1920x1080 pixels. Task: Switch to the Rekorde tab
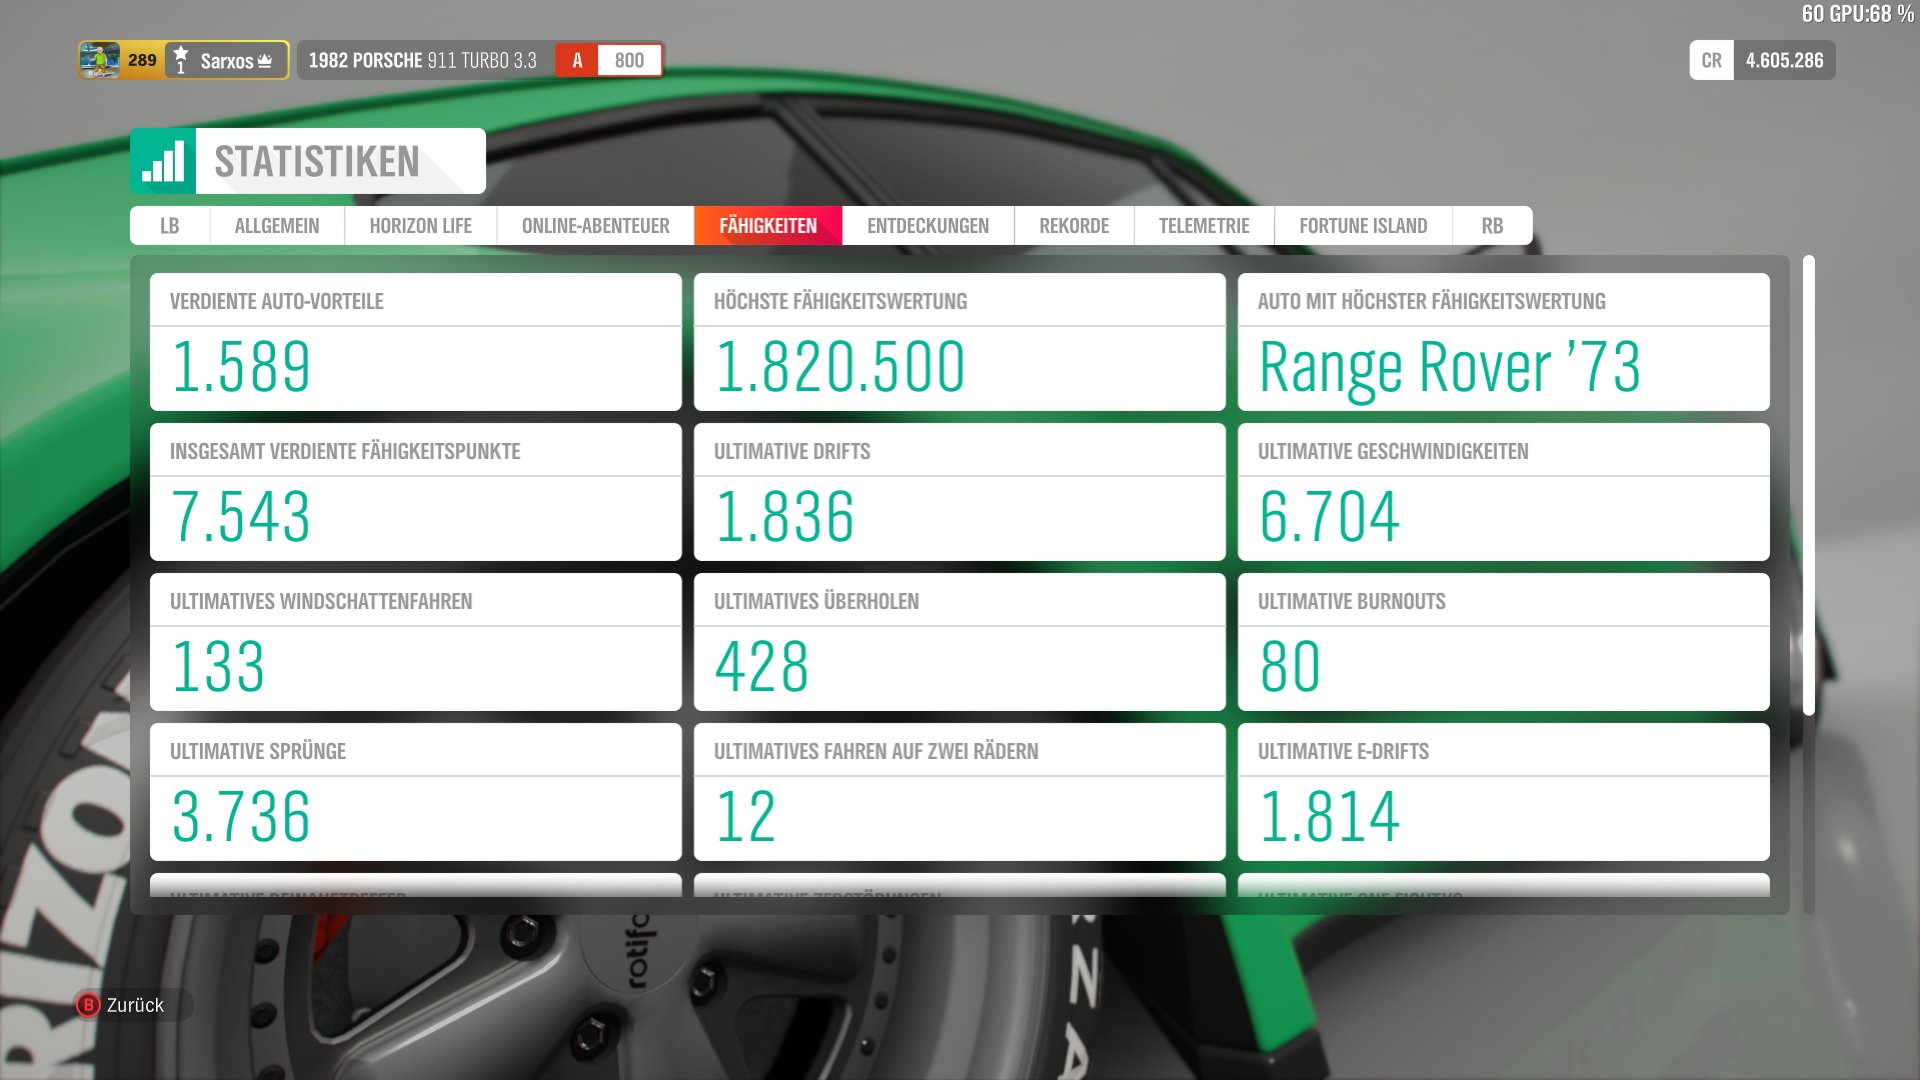pyautogui.click(x=1073, y=226)
